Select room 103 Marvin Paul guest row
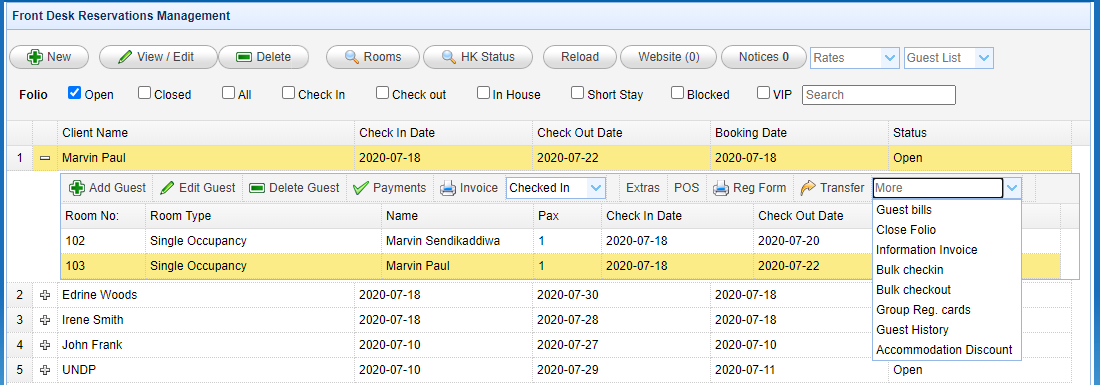The width and height of the screenshot is (1100, 385). point(560,266)
